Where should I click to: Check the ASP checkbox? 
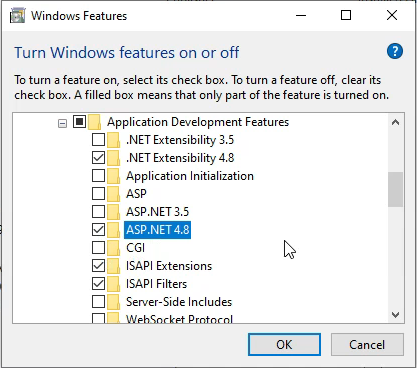[x=98, y=194]
